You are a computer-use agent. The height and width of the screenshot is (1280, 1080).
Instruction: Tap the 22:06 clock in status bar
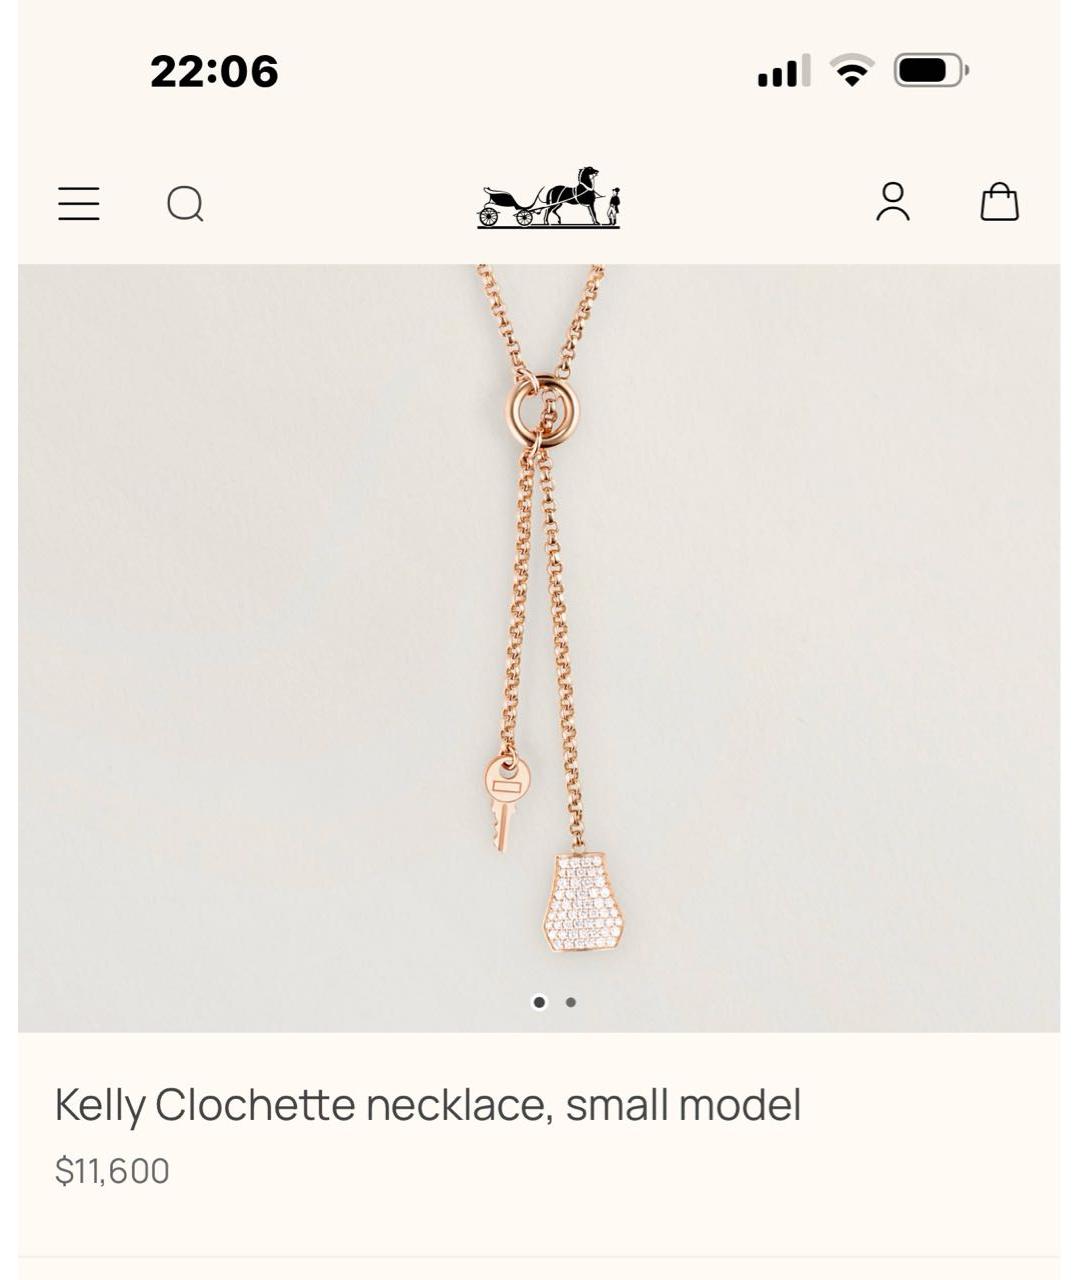click(x=214, y=72)
